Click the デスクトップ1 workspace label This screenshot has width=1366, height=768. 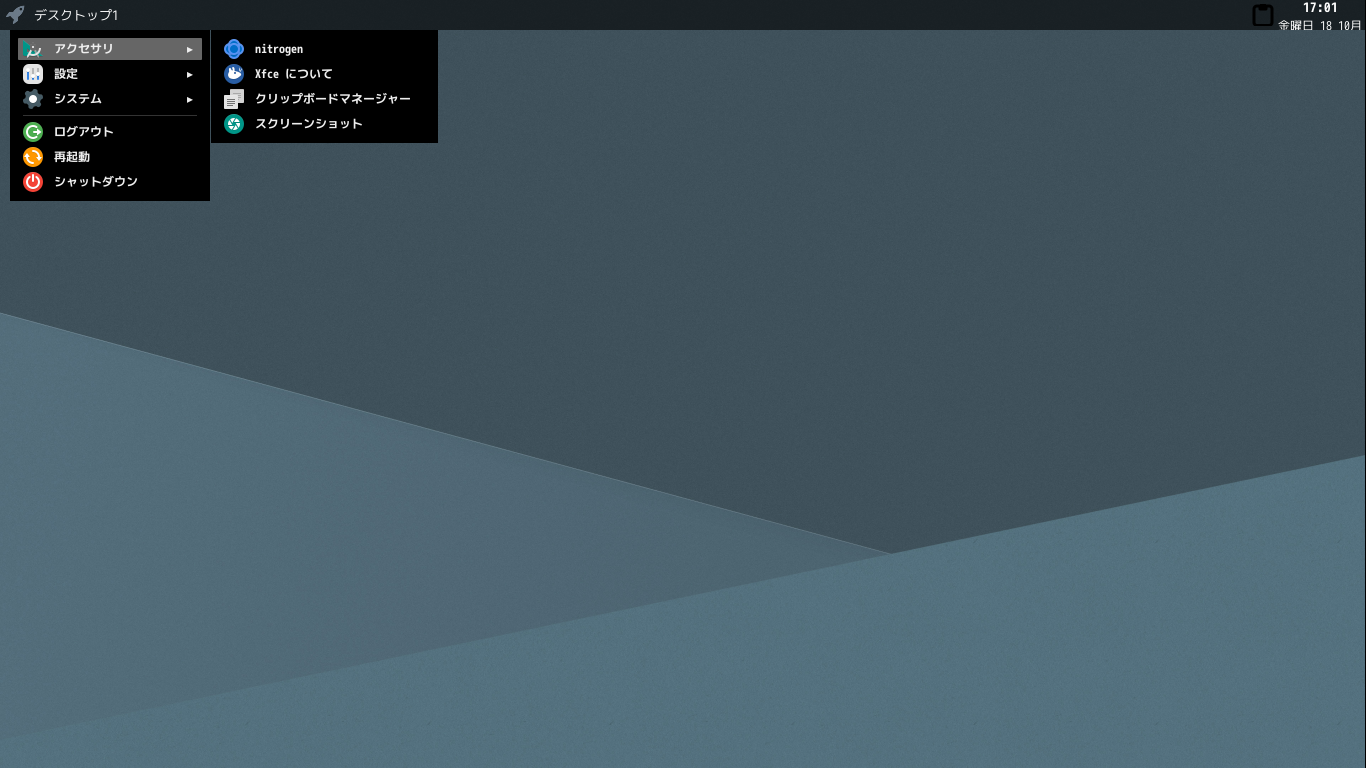pos(76,15)
